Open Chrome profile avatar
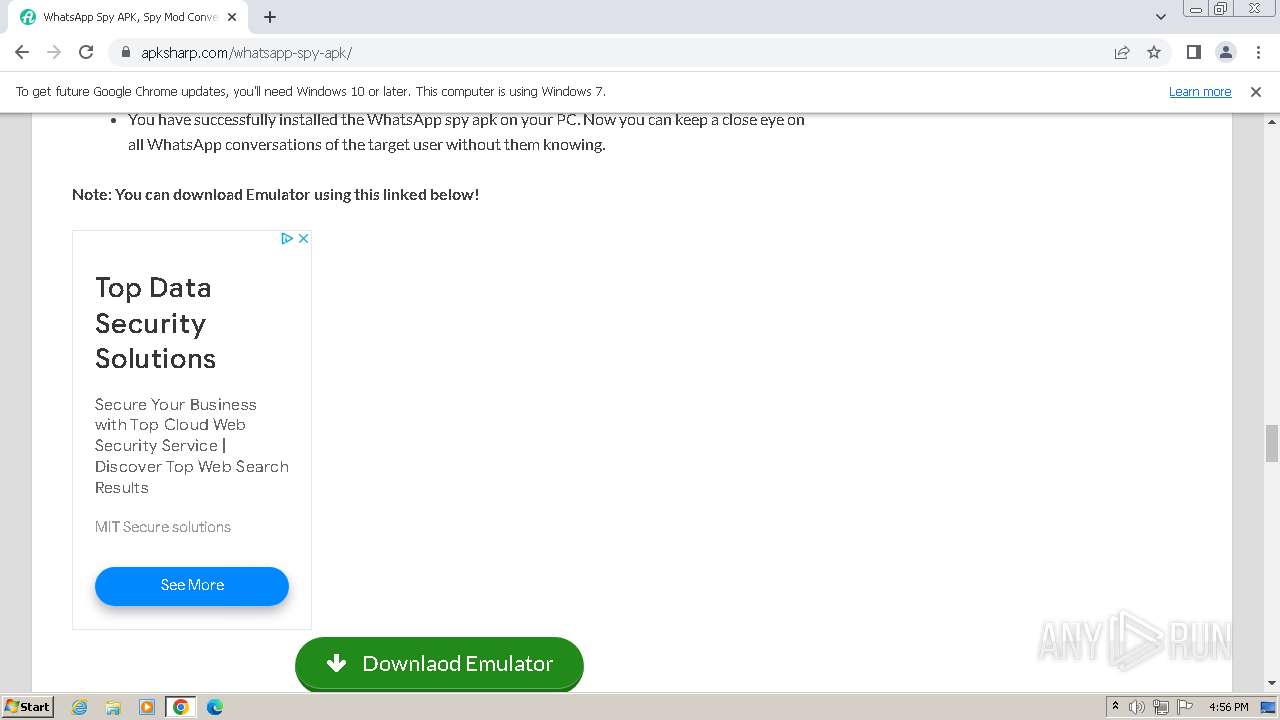This screenshot has width=1280, height=720. click(1225, 52)
